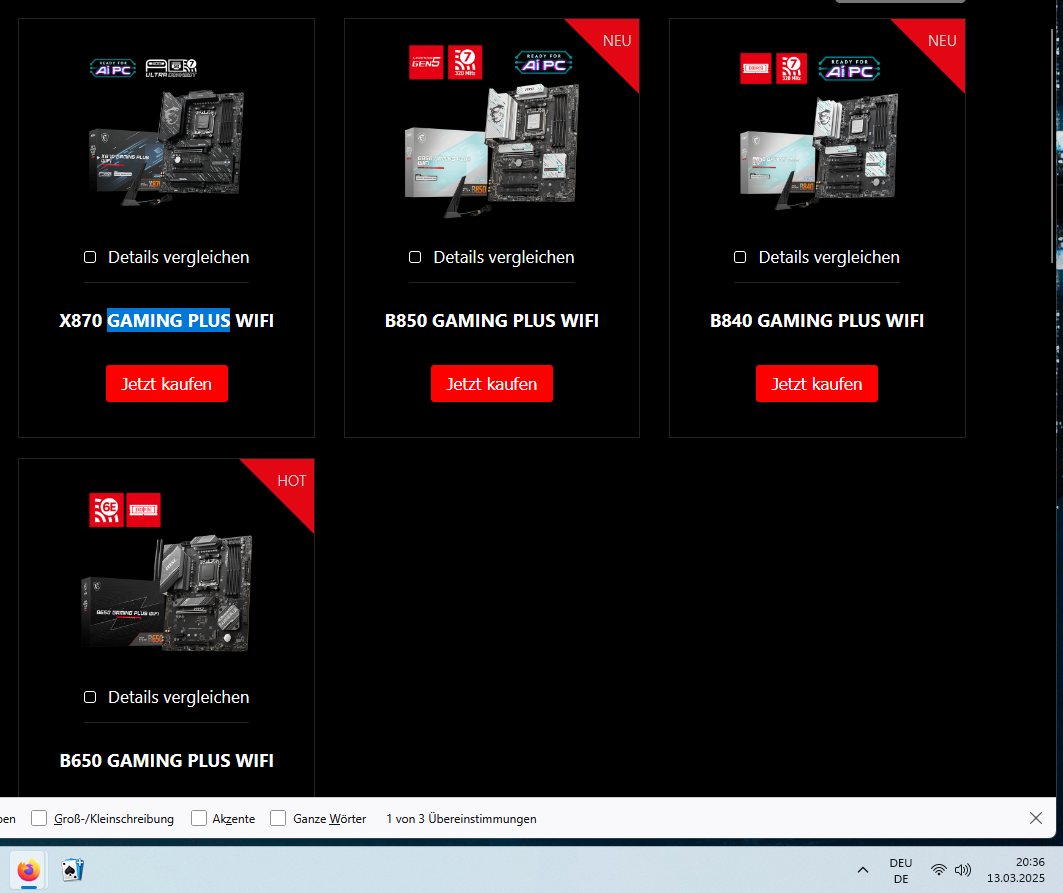1063x893 pixels.
Task: Click the DDR5 badge on the B650 card
Action: click(143, 510)
